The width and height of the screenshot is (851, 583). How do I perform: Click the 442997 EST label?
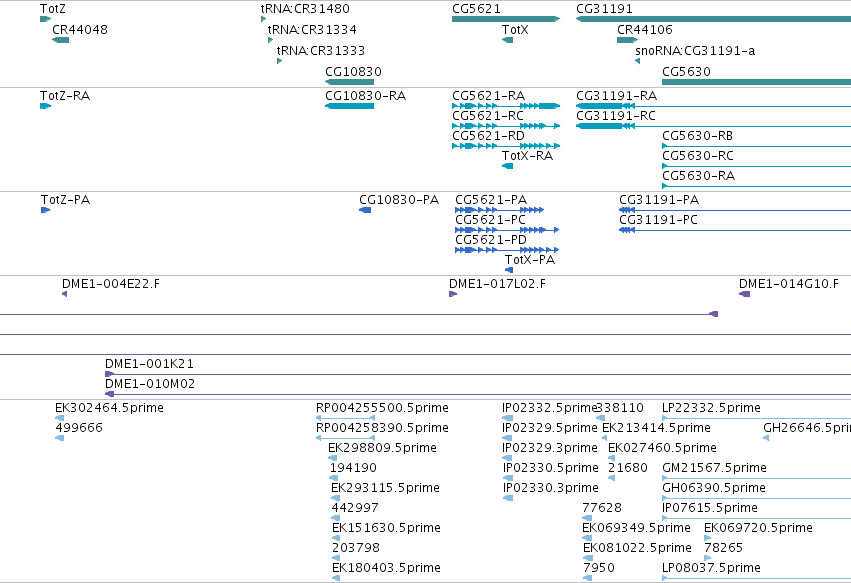tap(355, 508)
